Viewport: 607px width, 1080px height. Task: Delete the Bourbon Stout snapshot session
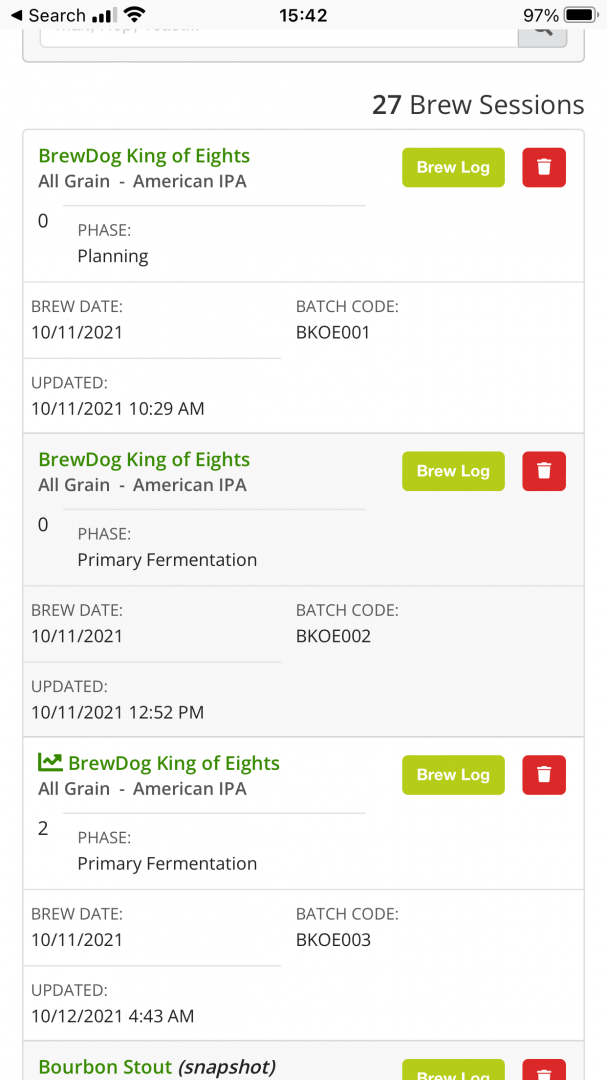click(544, 1070)
